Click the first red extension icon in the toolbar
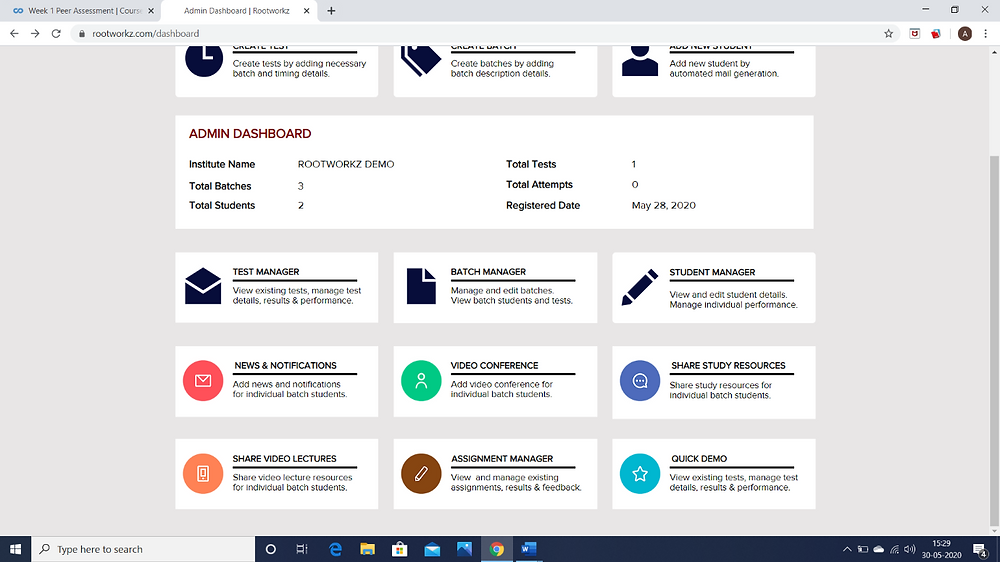Screen dimensions: 1000x562 click(x=915, y=33)
